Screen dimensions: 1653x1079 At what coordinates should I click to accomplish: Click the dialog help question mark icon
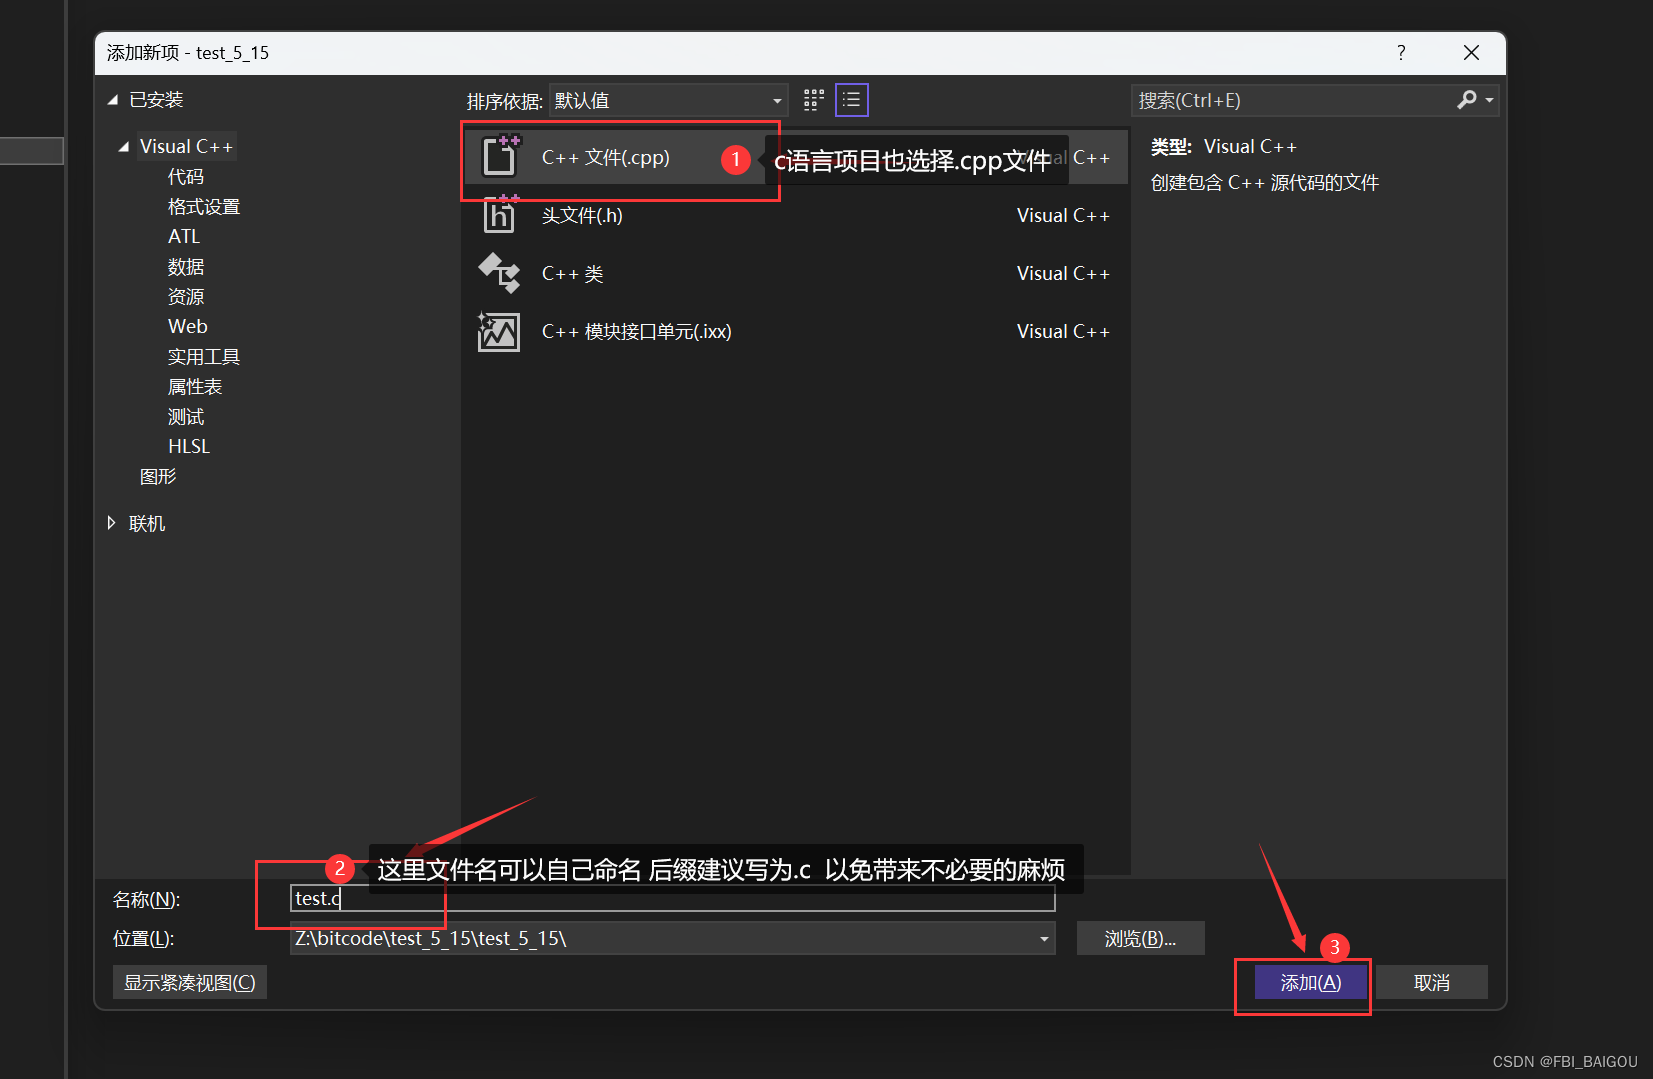(x=1401, y=52)
